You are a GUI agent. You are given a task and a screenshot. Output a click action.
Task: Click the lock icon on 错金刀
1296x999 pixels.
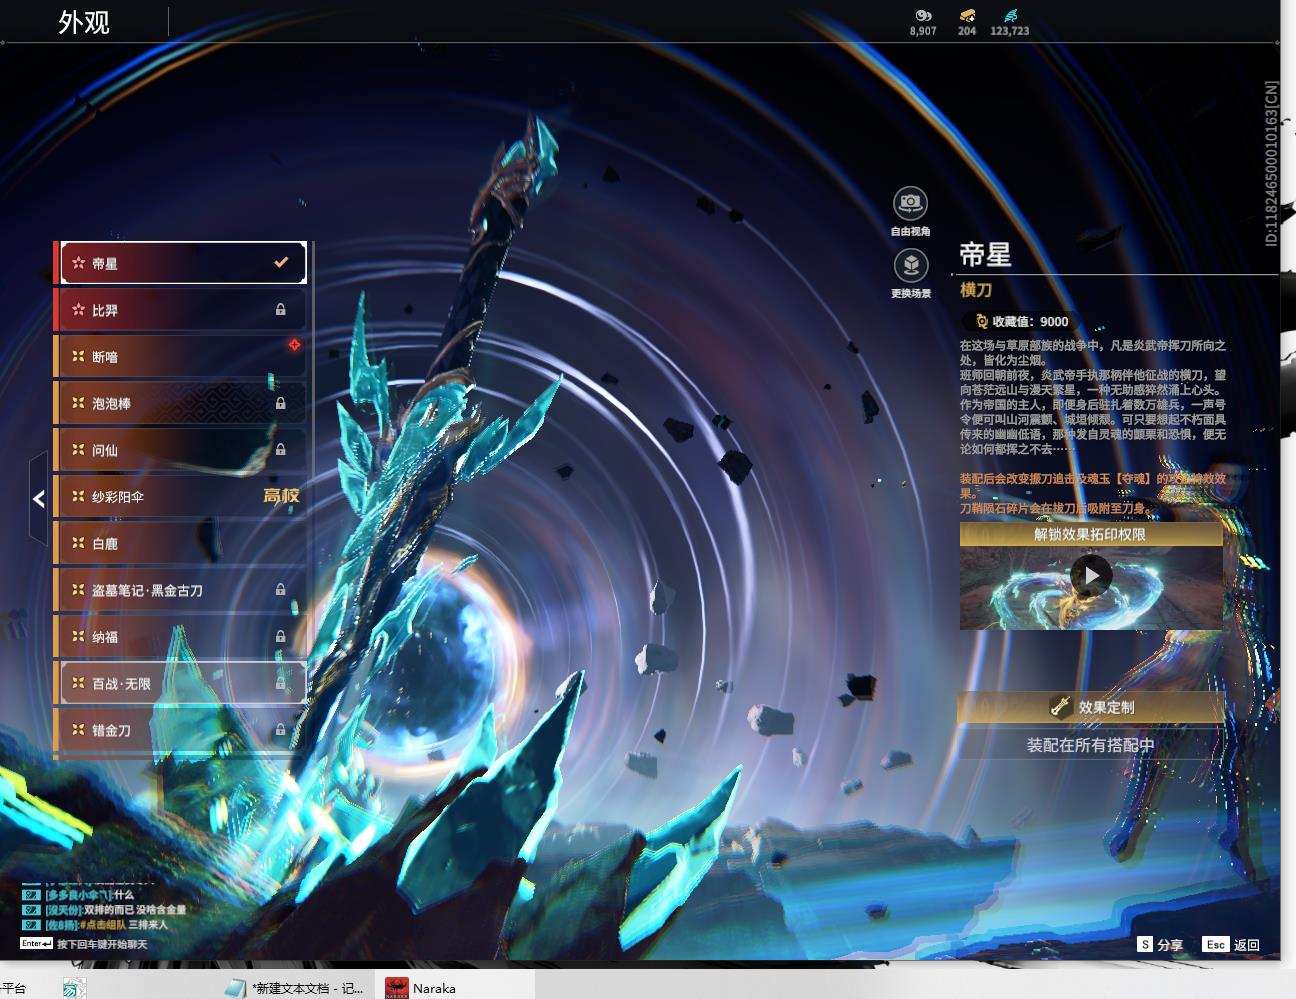pyautogui.click(x=281, y=730)
